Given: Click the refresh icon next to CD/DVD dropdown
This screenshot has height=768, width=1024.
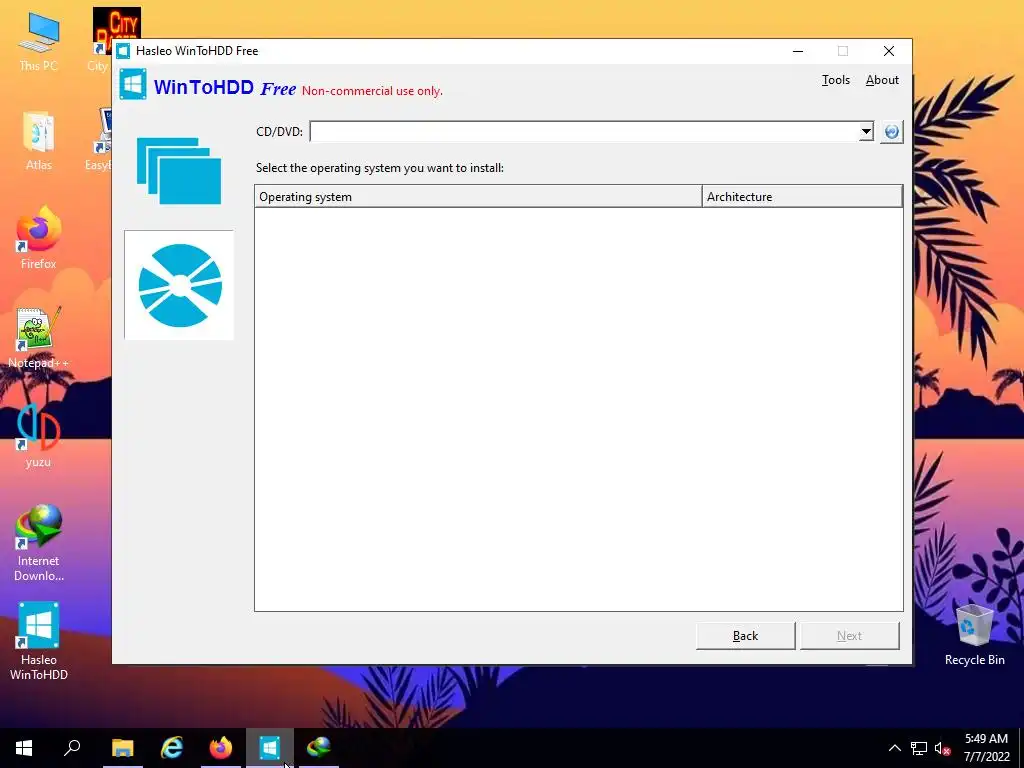Looking at the screenshot, I should (x=891, y=132).
